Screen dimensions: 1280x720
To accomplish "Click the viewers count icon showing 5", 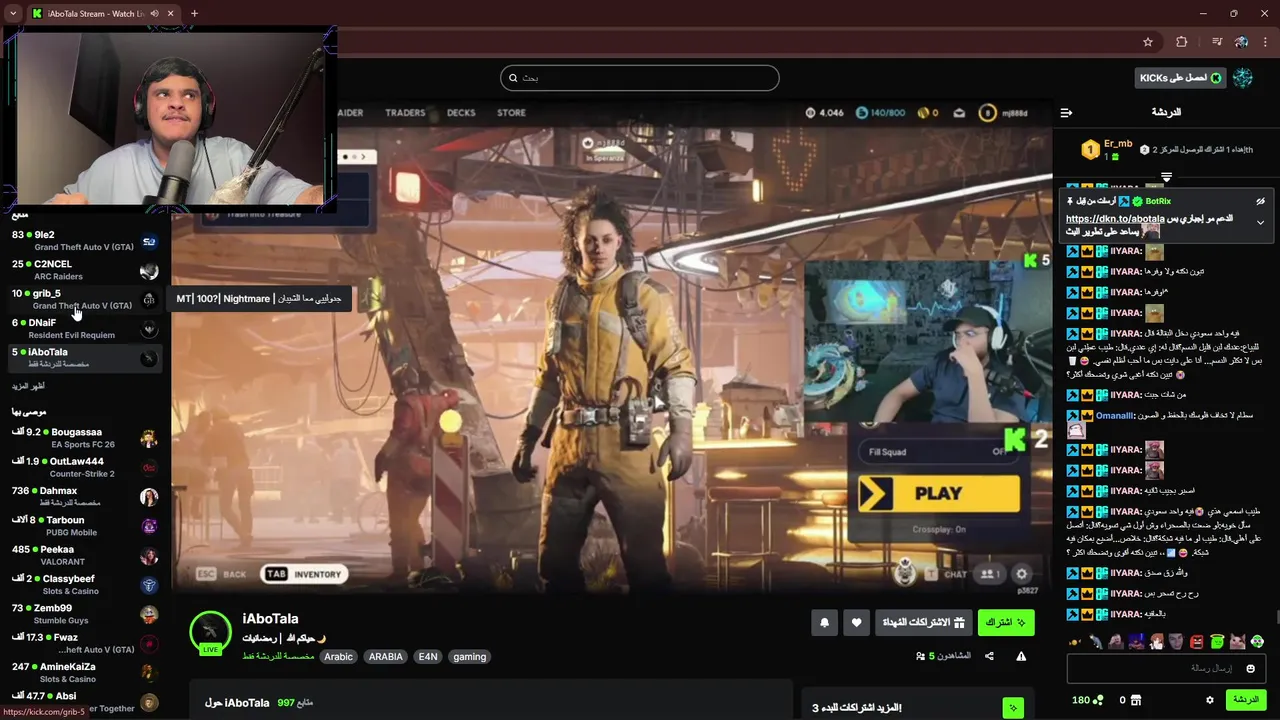I will (920, 656).
